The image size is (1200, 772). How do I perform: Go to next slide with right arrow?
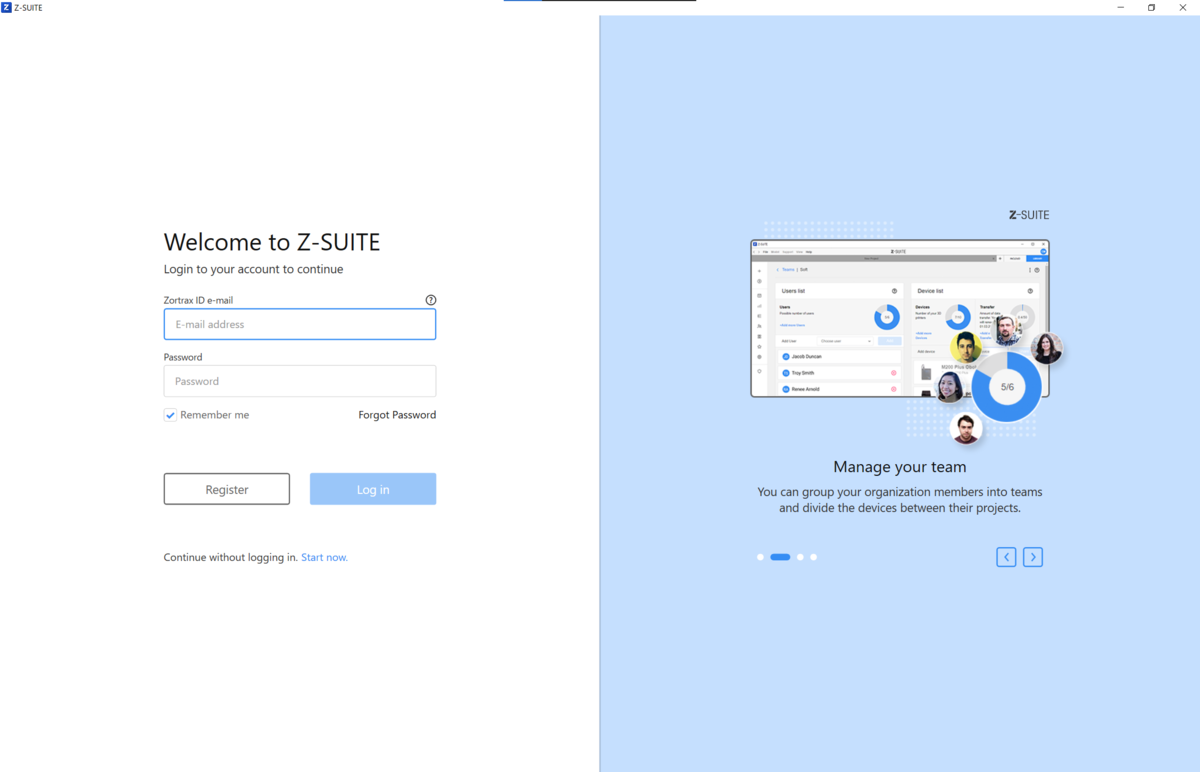(1033, 557)
